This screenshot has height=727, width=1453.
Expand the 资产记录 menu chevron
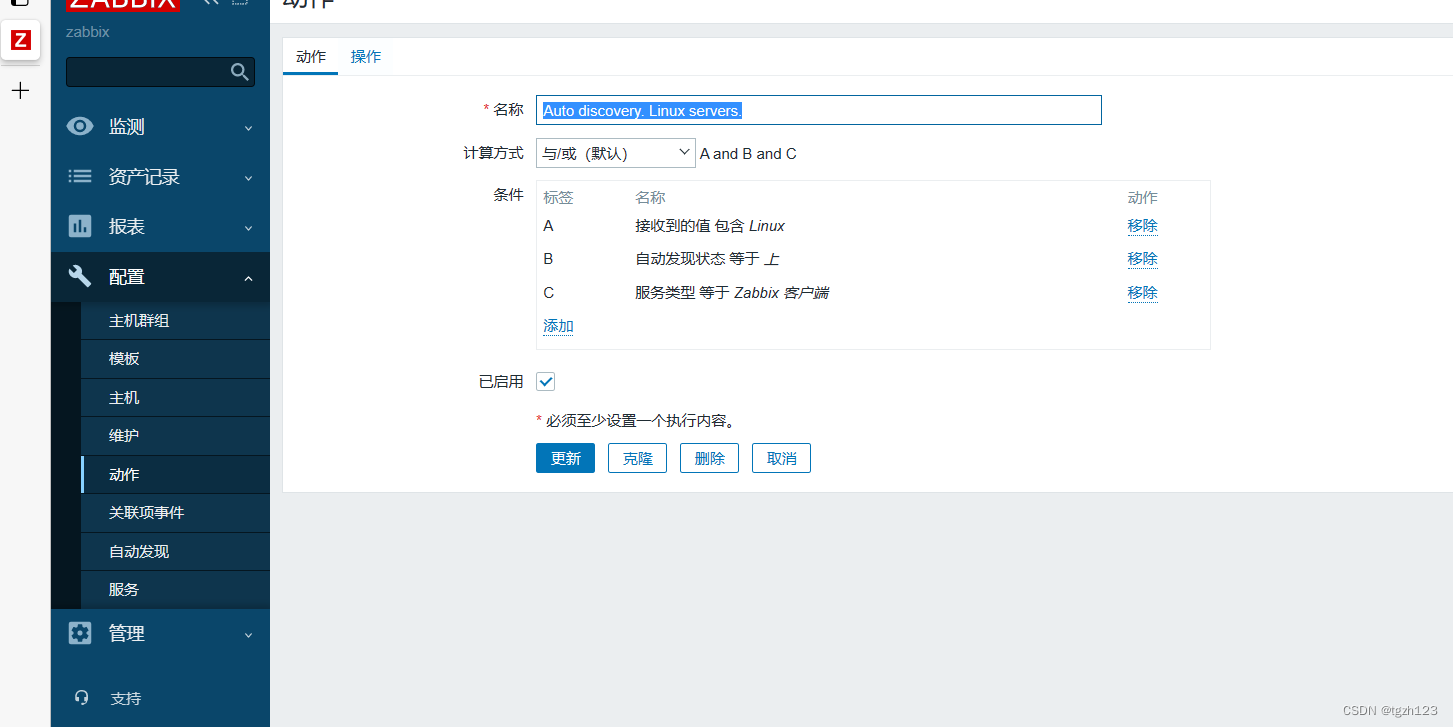click(x=249, y=178)
